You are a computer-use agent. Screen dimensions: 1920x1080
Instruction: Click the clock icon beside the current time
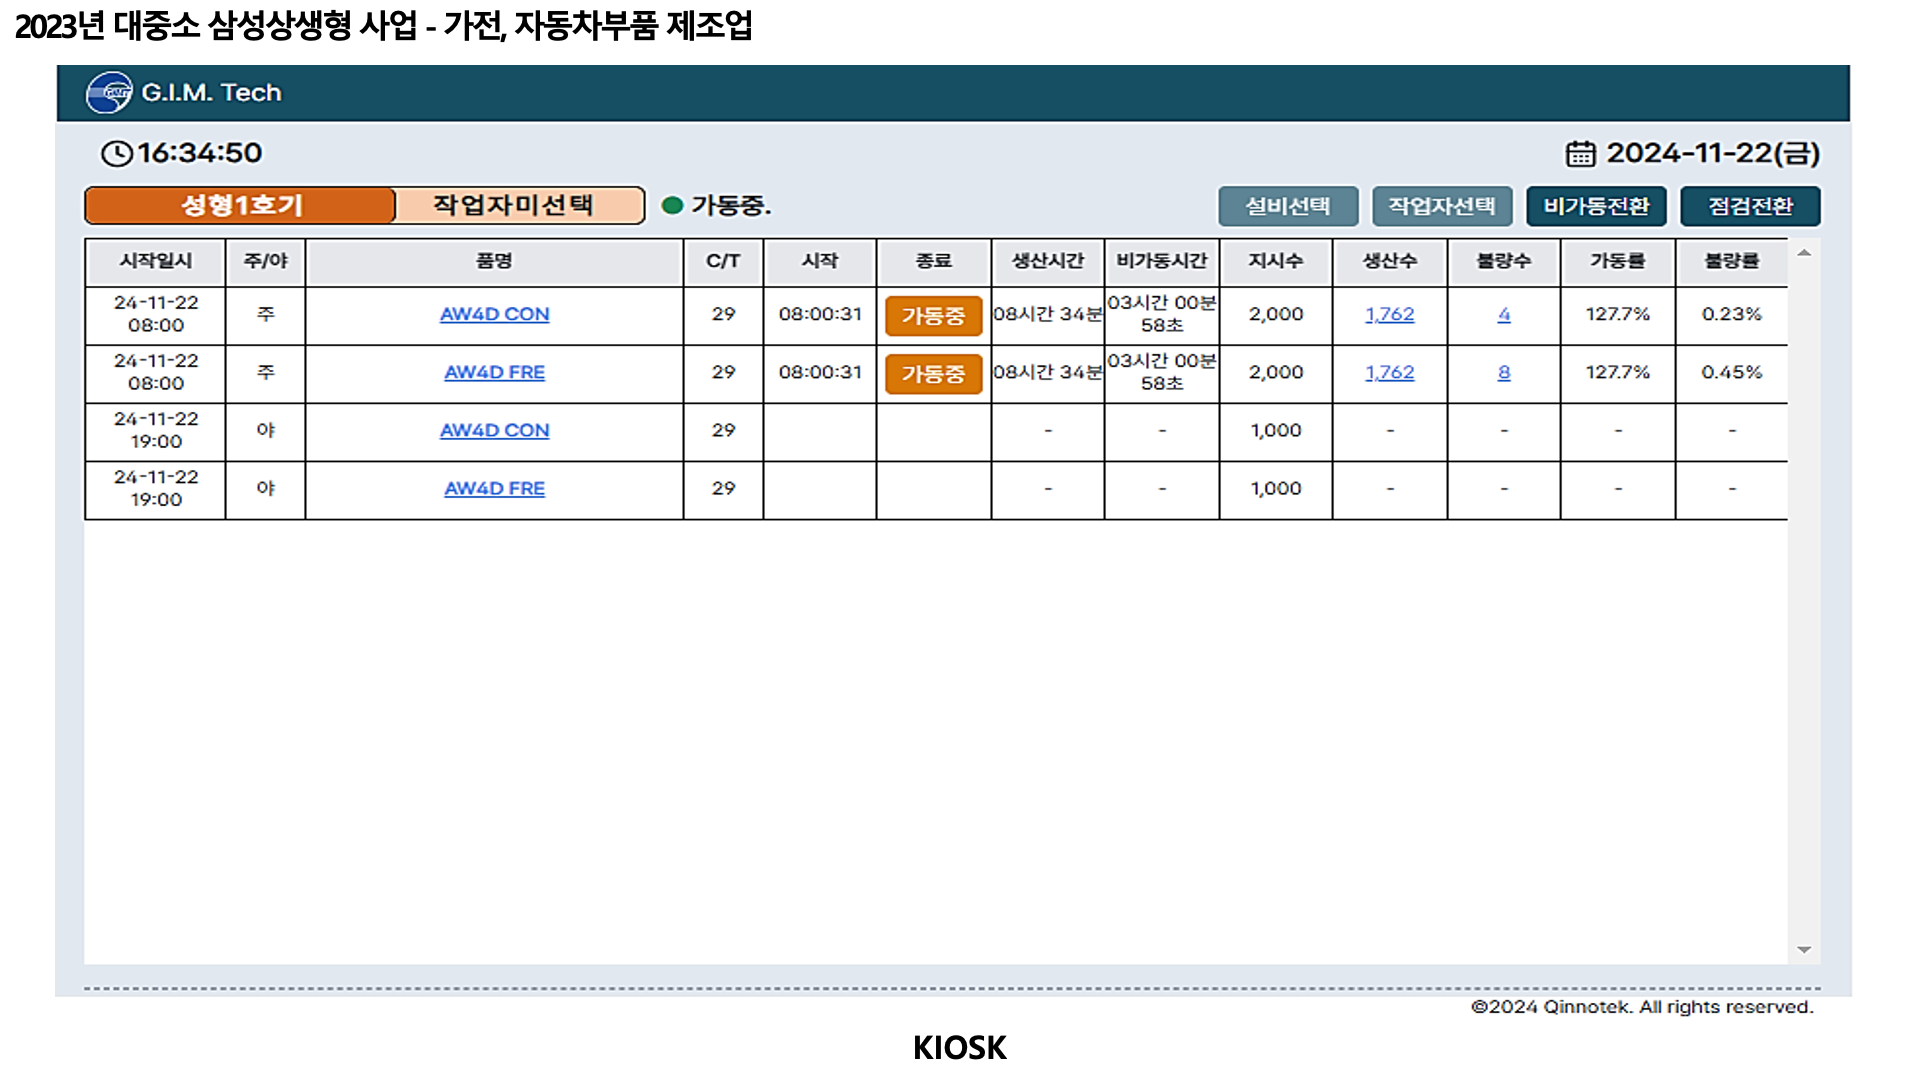tap(117, 153)
